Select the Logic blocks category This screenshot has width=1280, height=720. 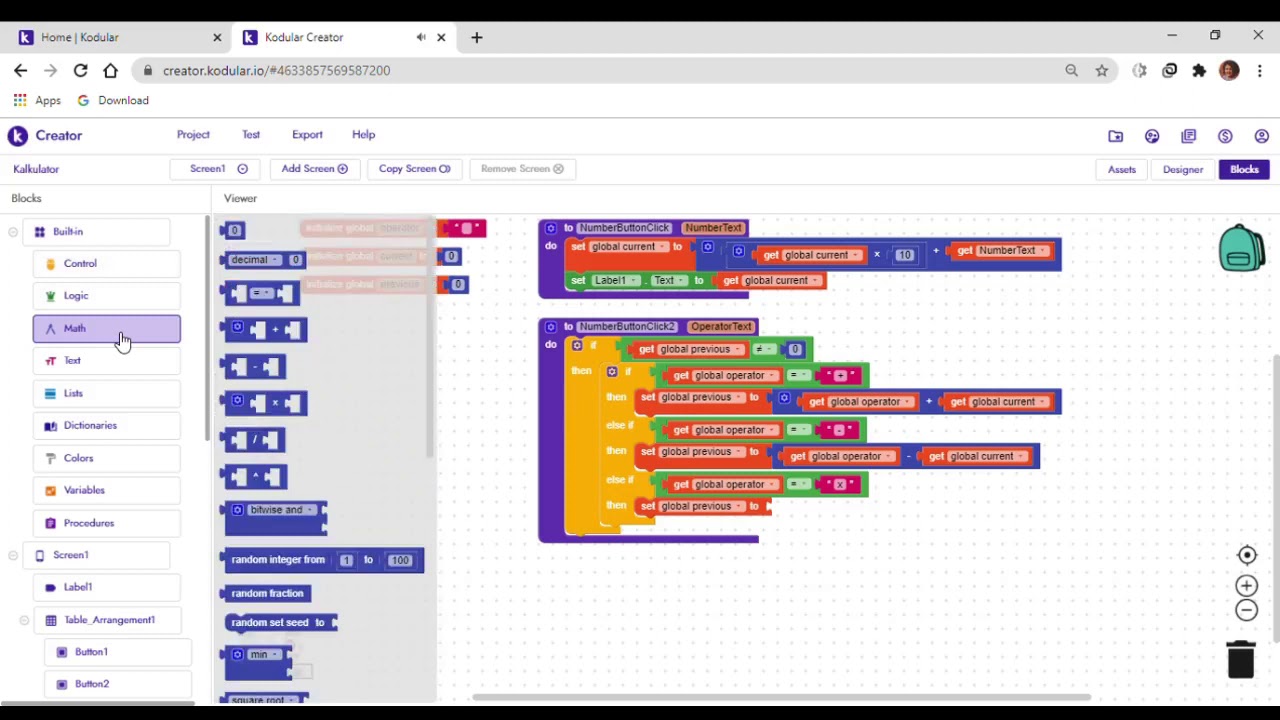coord(107,296)
